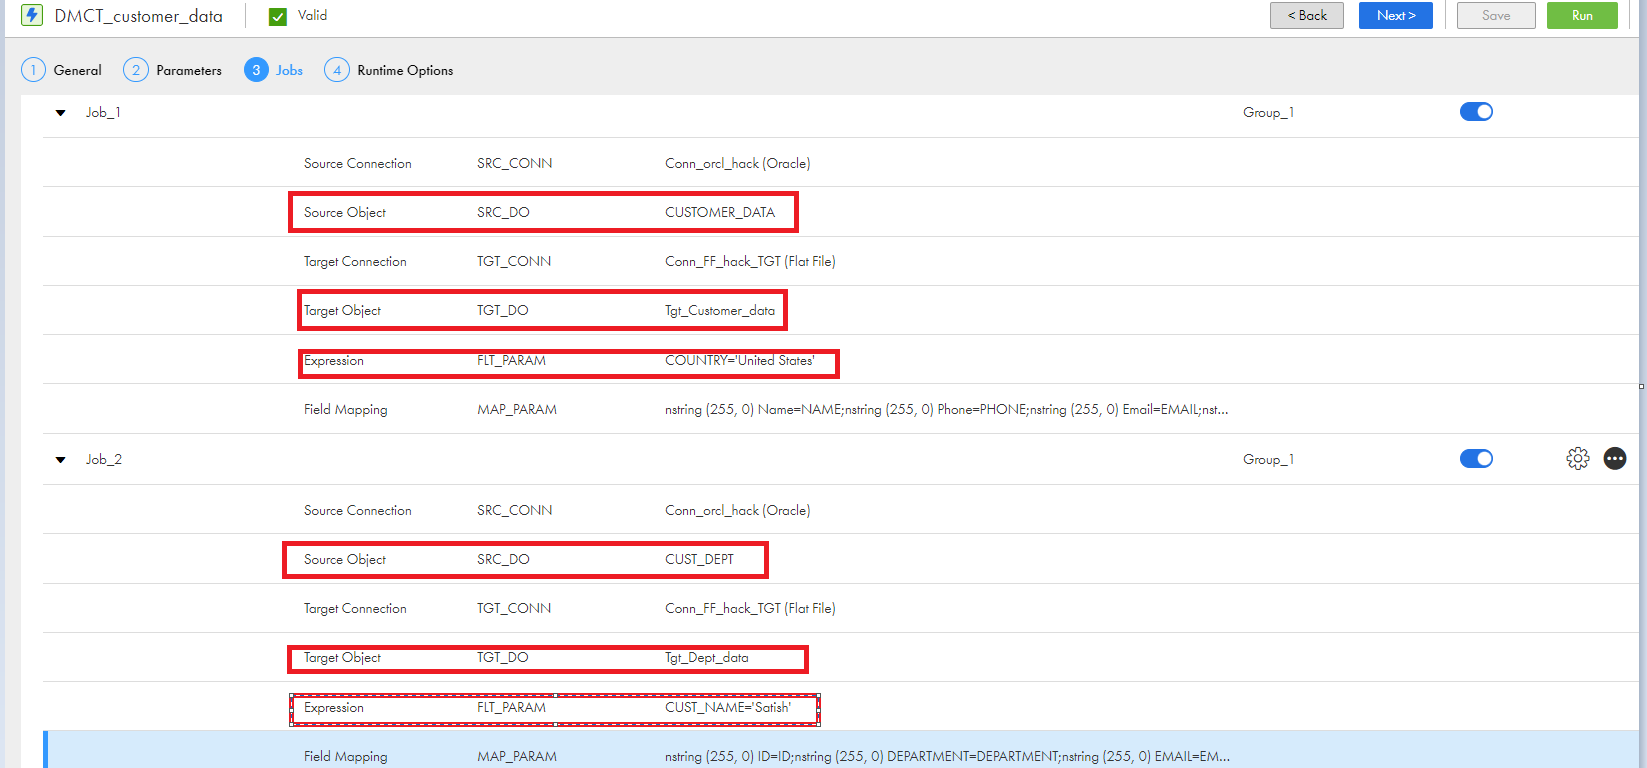Click Group_1 in the Job_2 row

pyautogui.click(x=1268, y=459)
